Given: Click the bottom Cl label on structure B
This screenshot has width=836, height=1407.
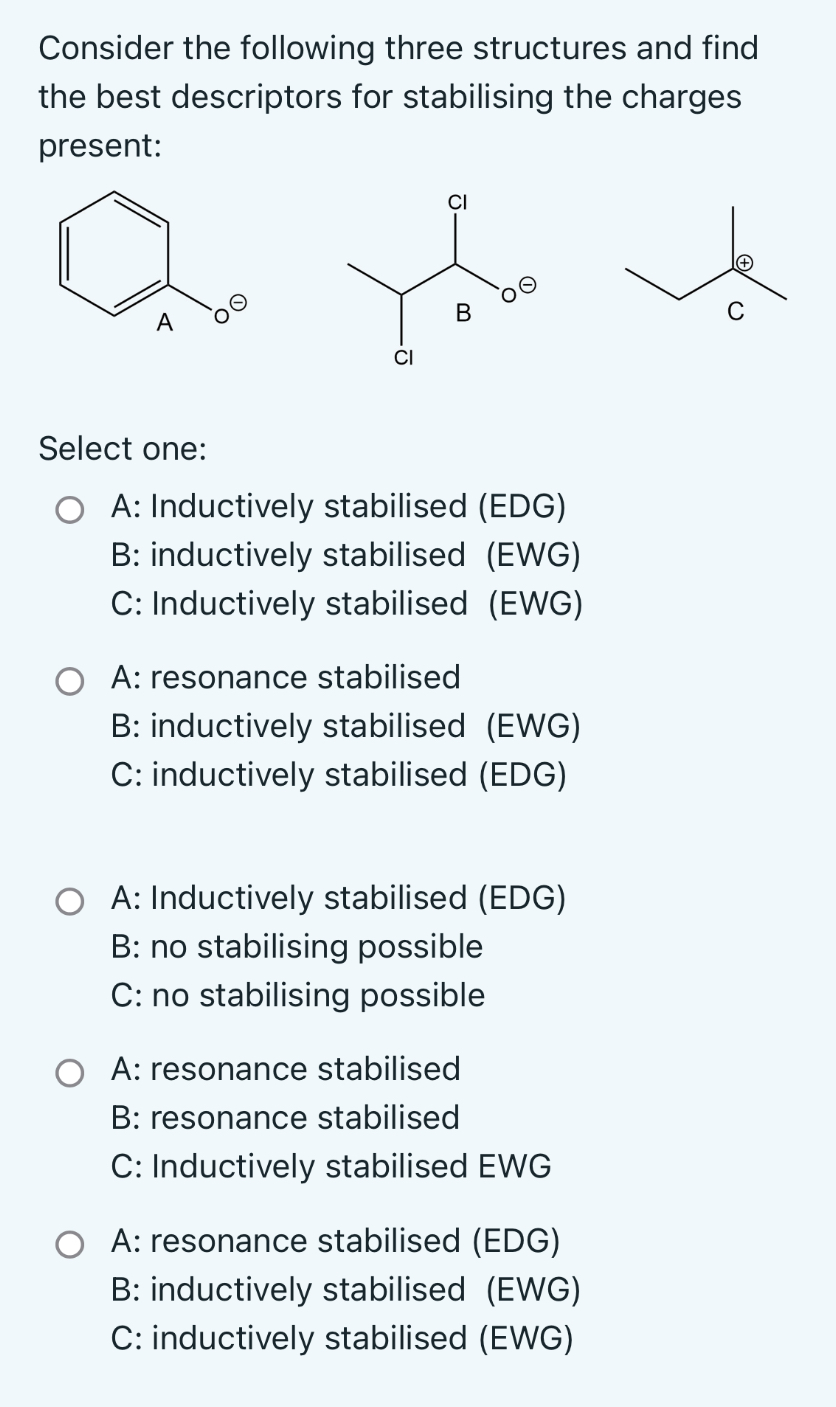Looking at the screenshot, I should (x=404, y=357).
